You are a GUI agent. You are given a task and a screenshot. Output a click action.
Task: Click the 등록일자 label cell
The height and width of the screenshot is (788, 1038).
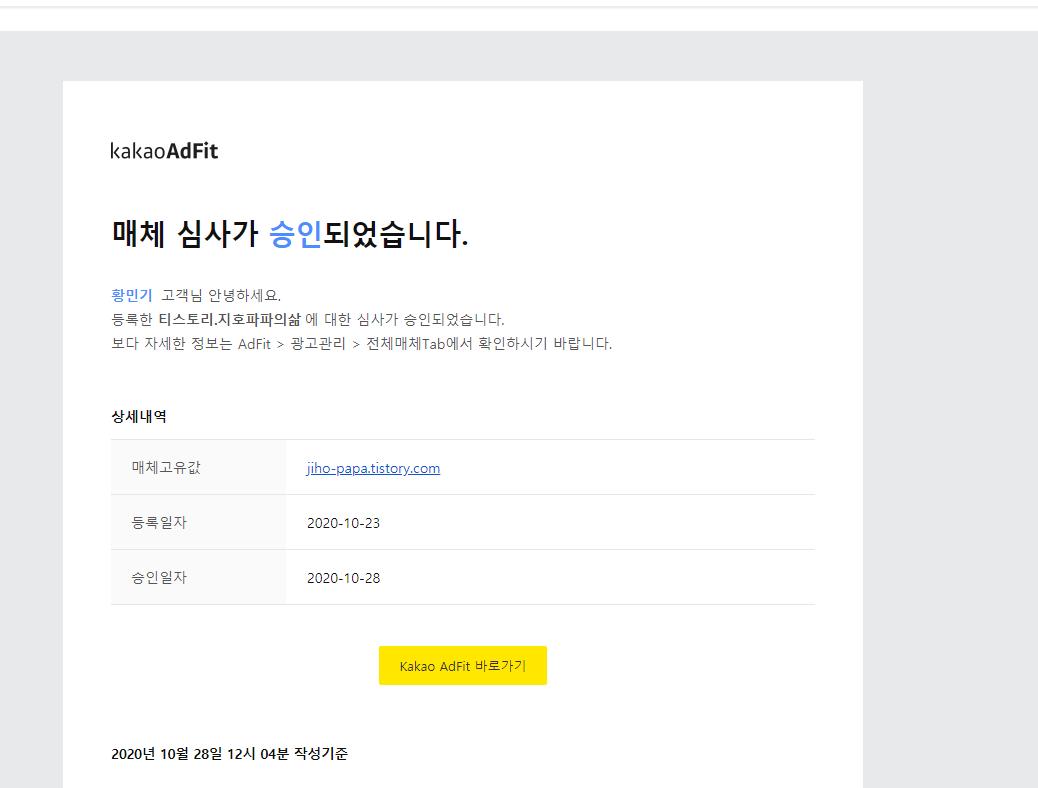(x=199, y=522)
